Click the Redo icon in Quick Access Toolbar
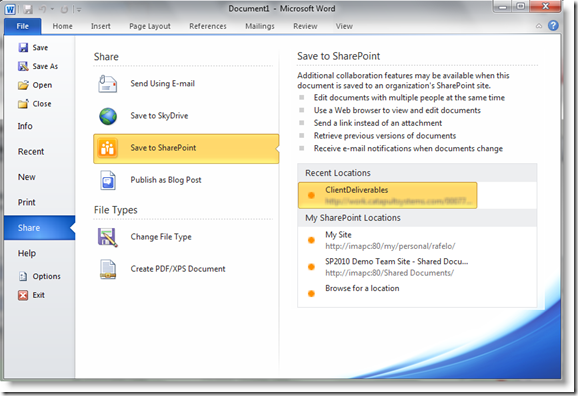Viewport: 578px width, 396px height. coord(64,9)
